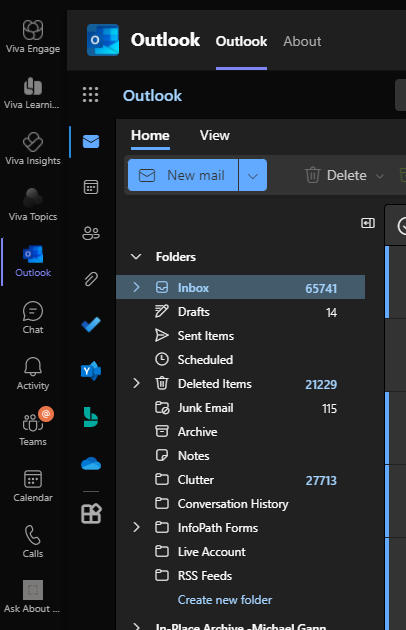The width and height of the screenshot is (406, 630).
Task: Expand the InfoPath Forms folder
Action: click(x=136, y=527)
